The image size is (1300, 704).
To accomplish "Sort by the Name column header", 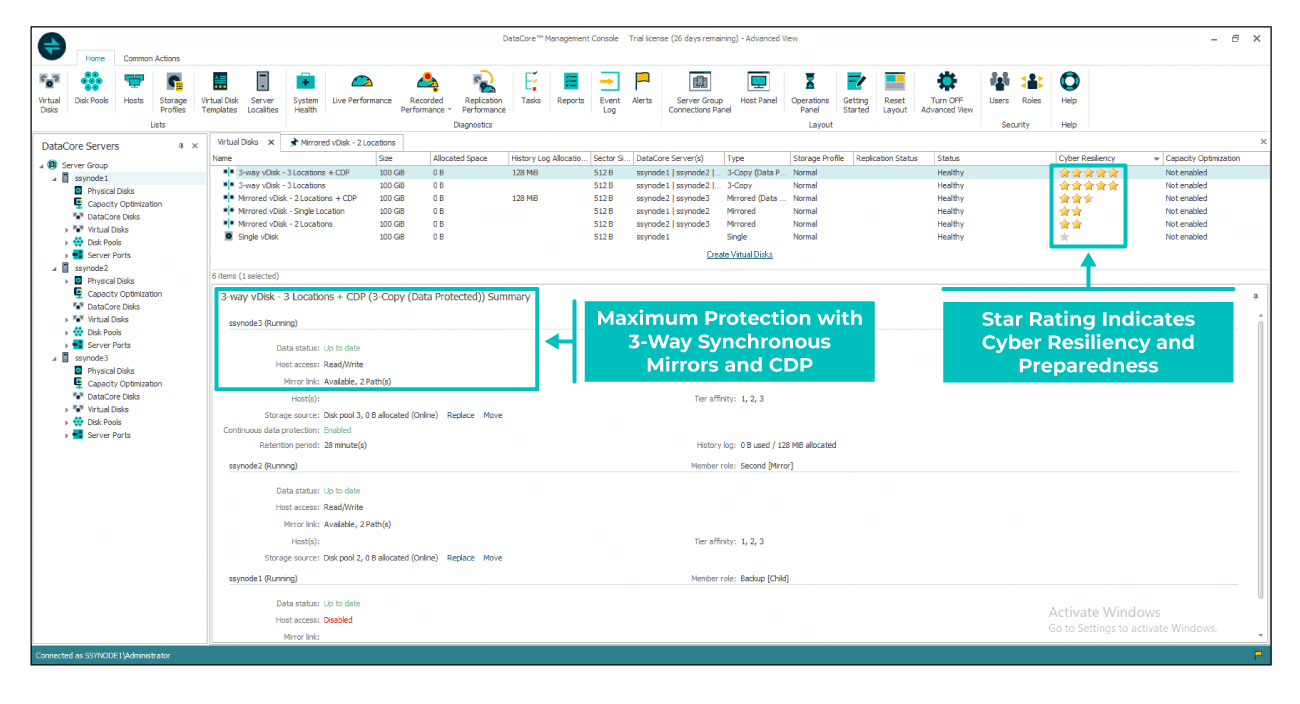I will (x=293, y=159).
